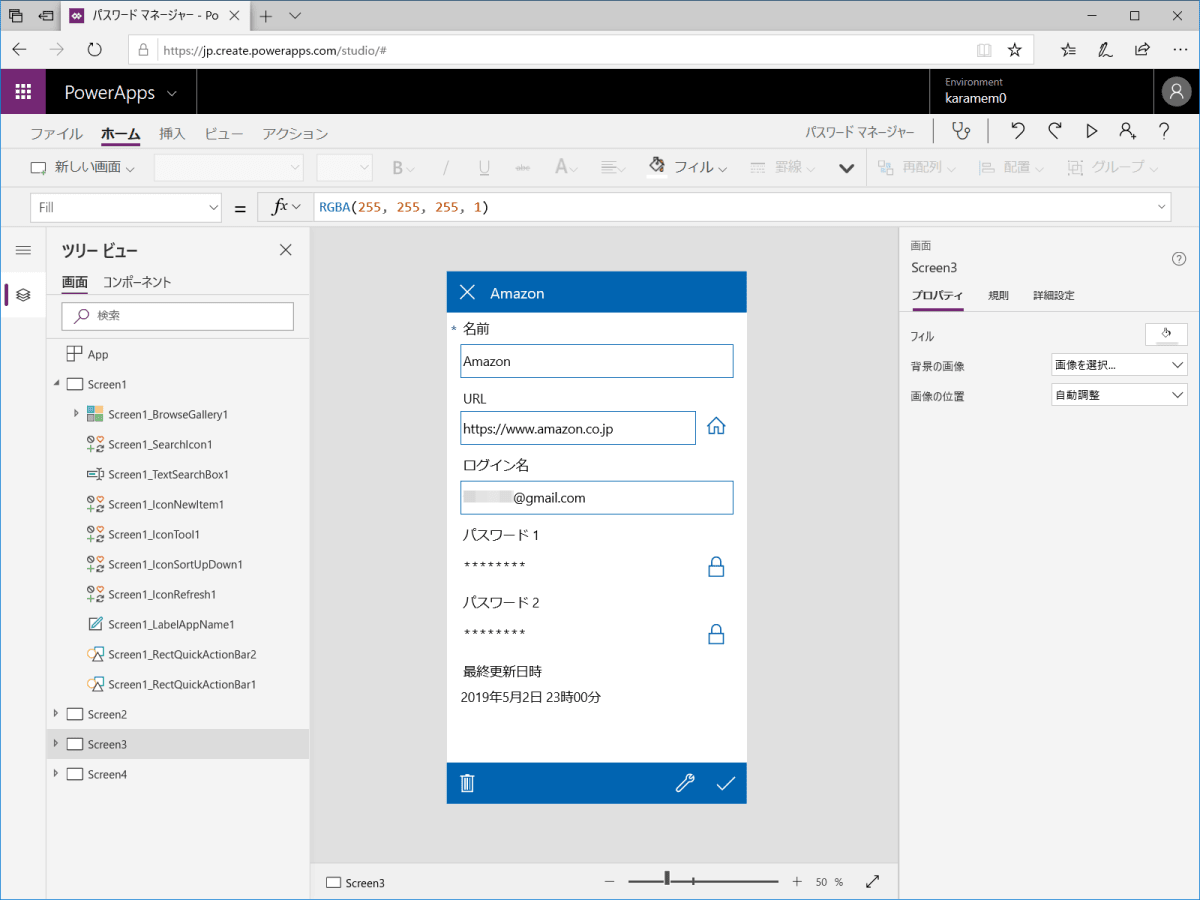Image resolution: width=1200 pixels, height=900 pixels.
Task: Toggle the hamburger menu in left rail
Action: pyautogui.click(x=23, y=250)
